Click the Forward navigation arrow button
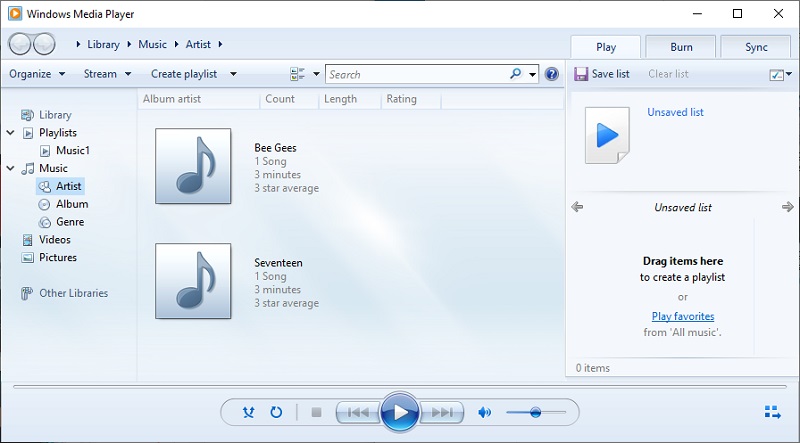The image size is (800, 443). [44, 44]
